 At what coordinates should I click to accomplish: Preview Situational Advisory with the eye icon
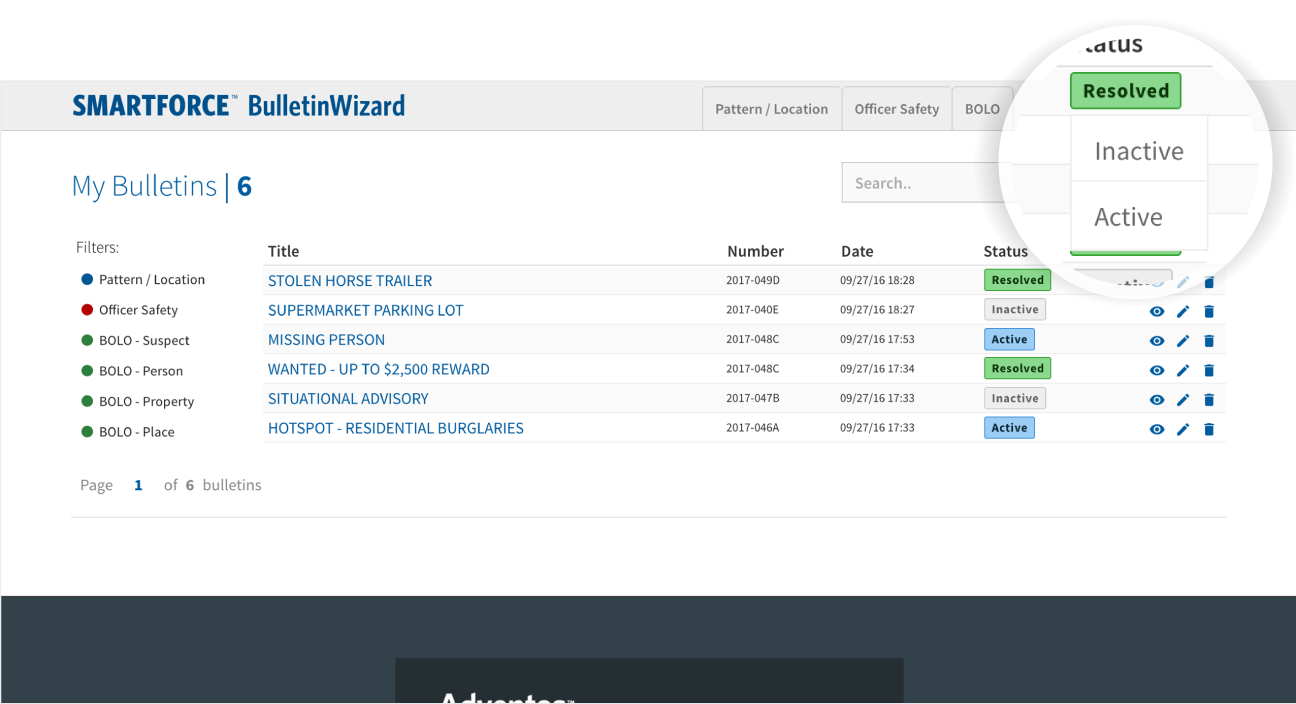(x=1157, y=400)
